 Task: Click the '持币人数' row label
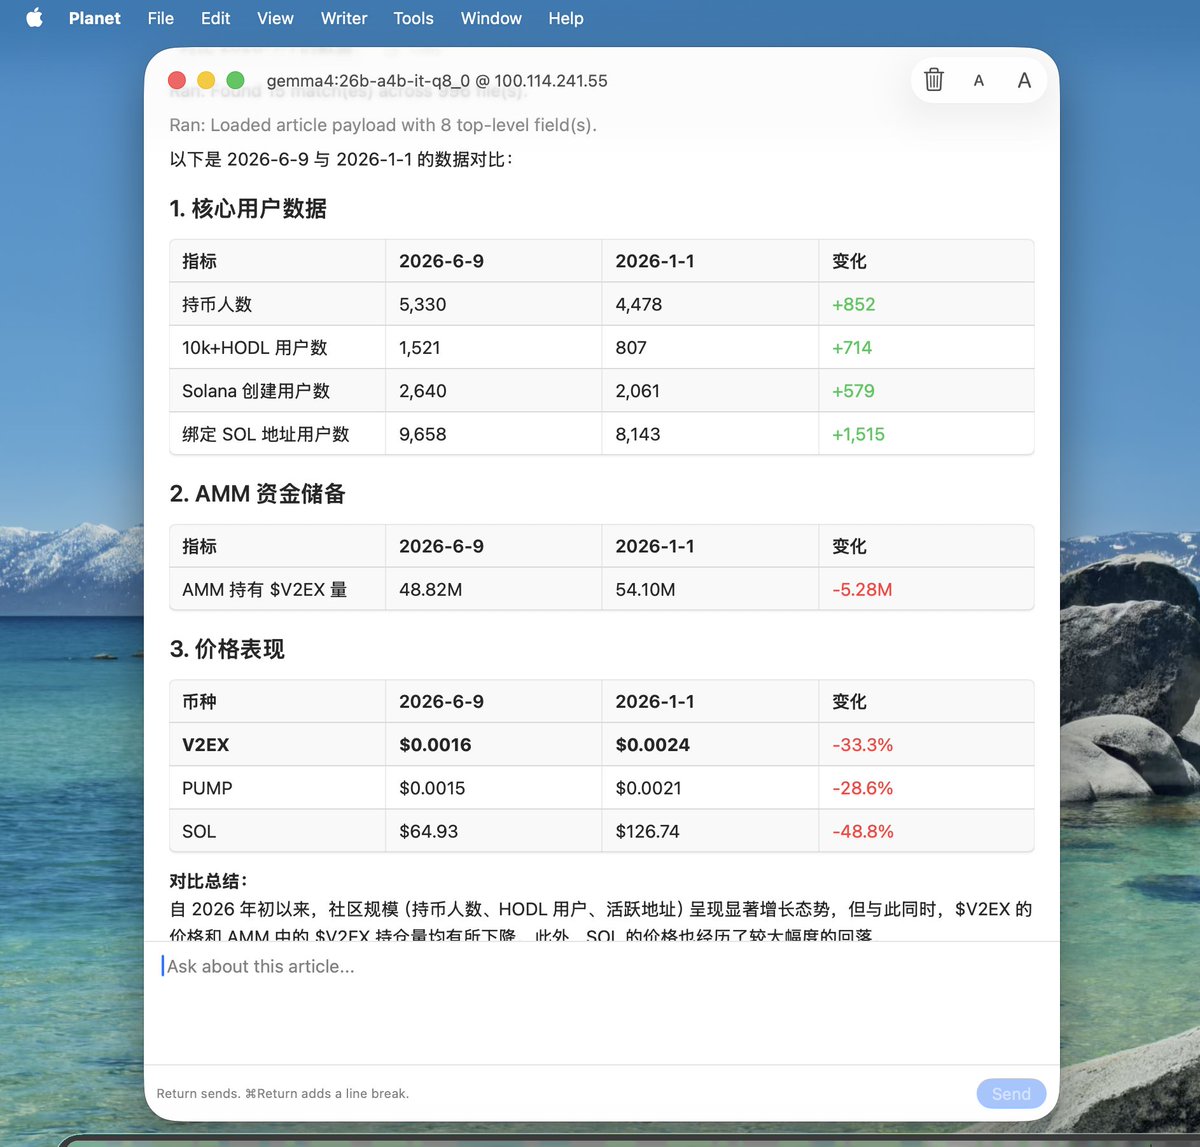217,304
